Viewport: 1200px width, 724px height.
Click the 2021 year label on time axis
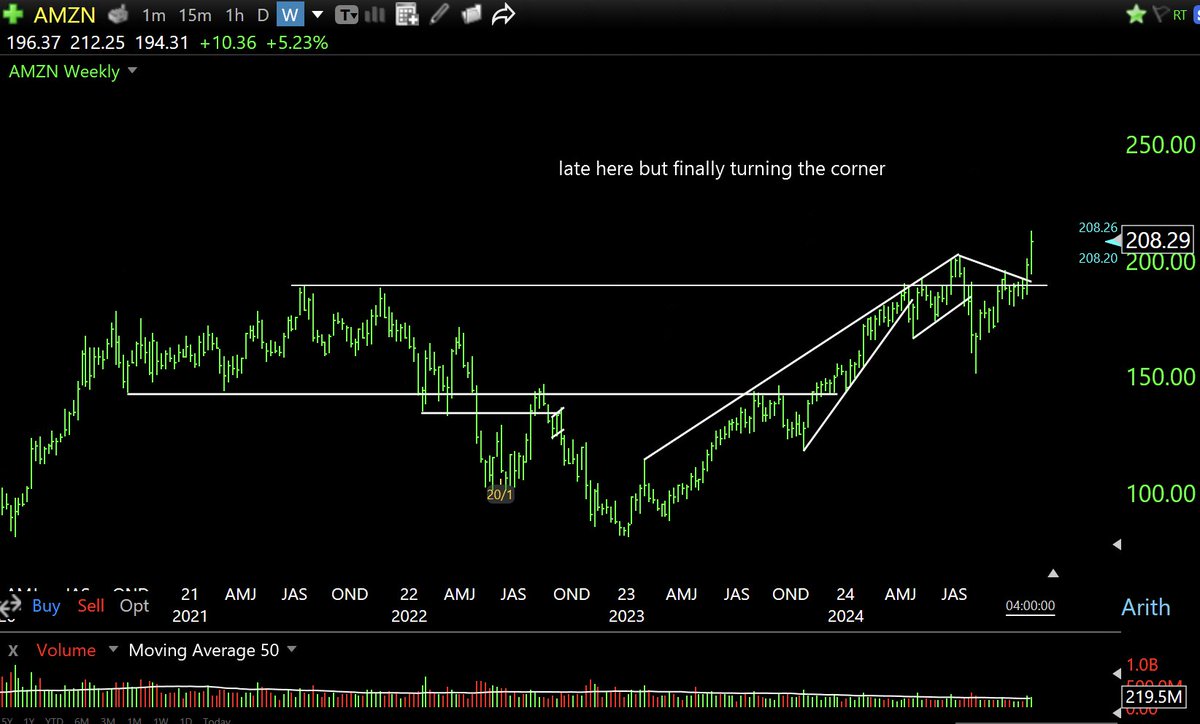pyautogui.click(x=191, y=616)
